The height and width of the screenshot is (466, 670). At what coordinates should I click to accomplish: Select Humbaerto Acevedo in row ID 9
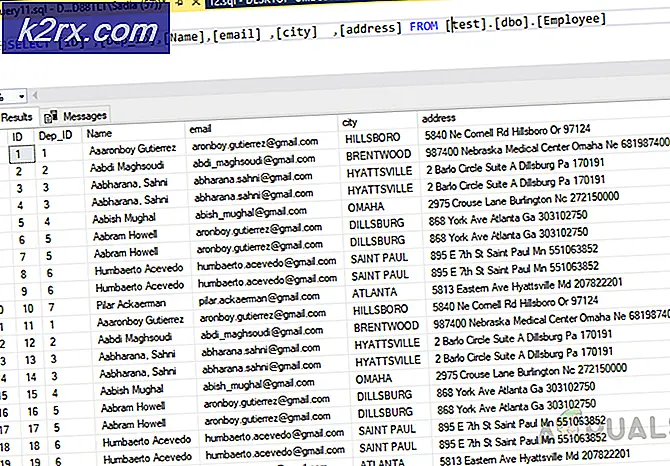click(x=139, y=287)
